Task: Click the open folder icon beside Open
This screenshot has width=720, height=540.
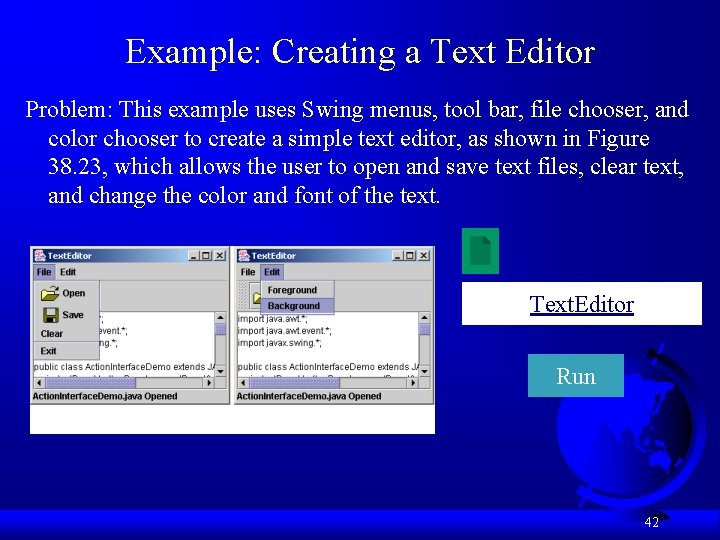Action: pyautogui.click(x=50, y=293)
